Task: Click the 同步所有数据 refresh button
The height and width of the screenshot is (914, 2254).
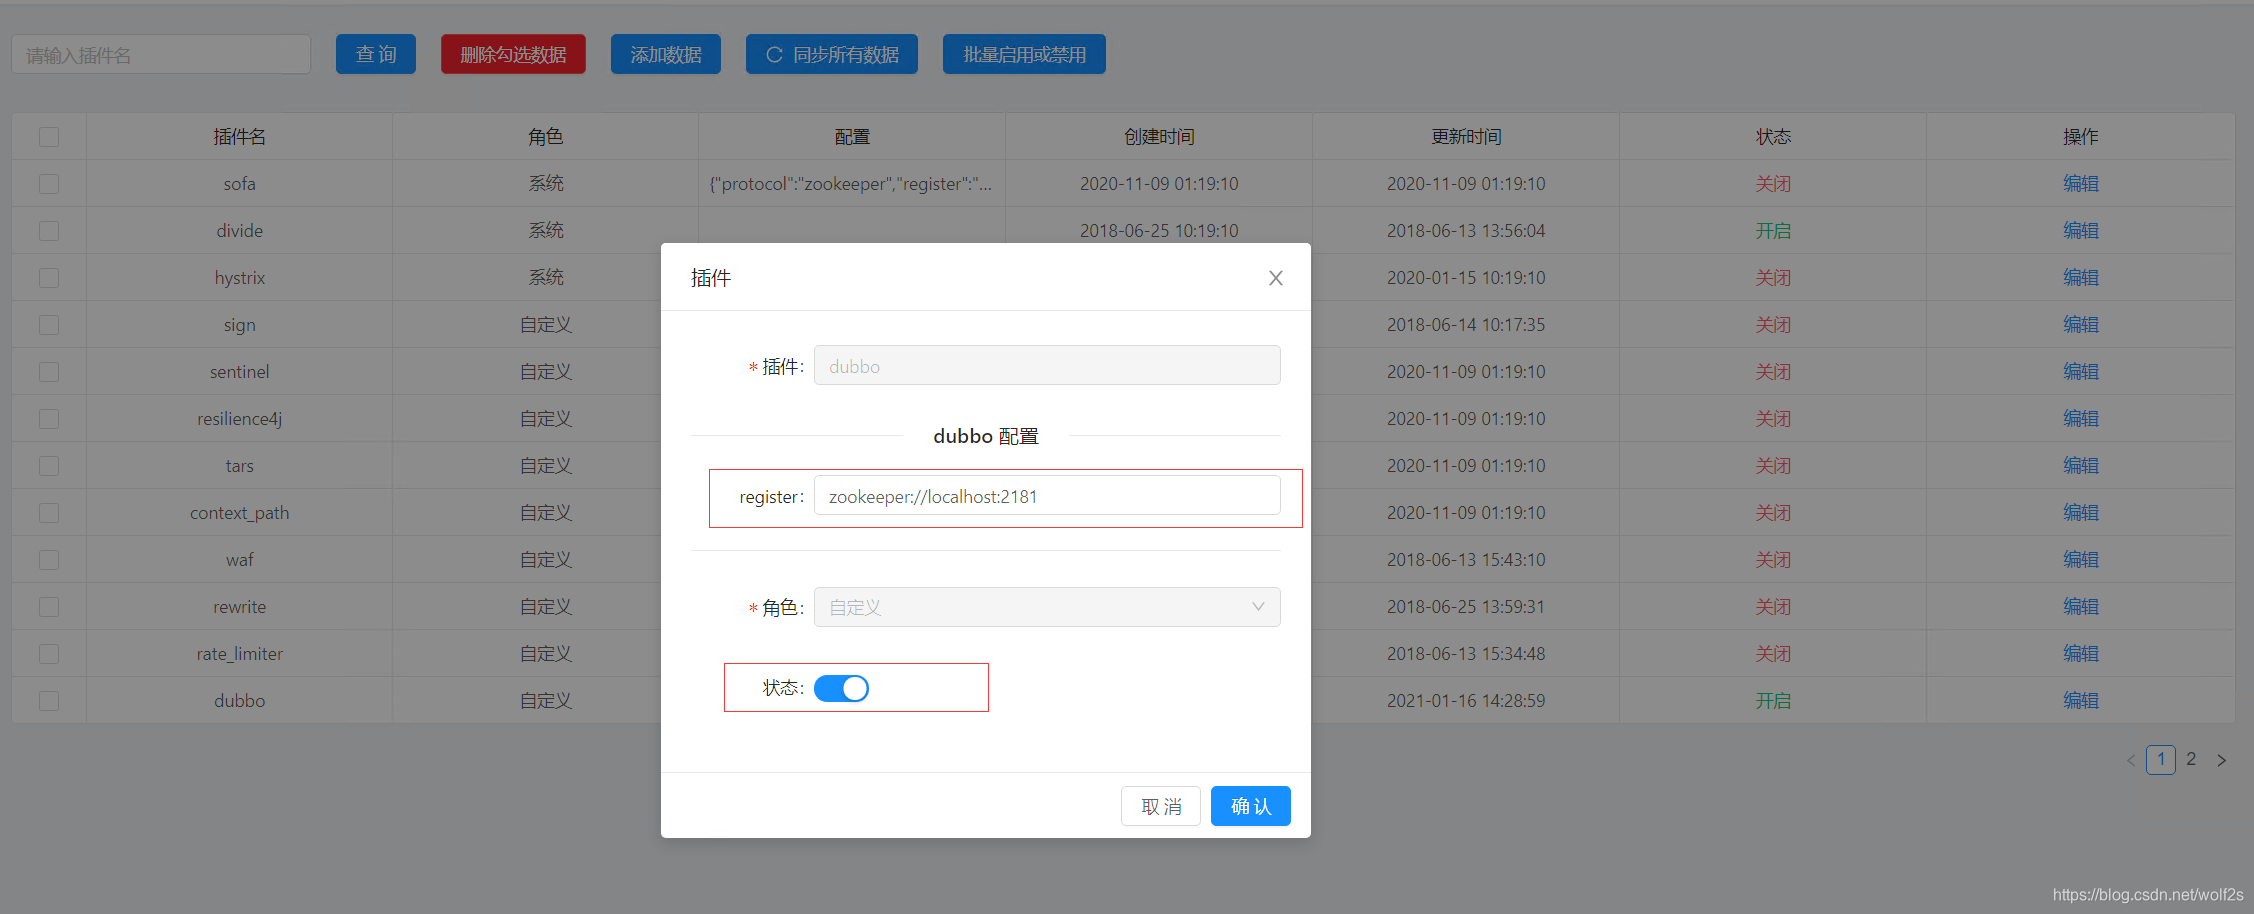Action: (x=832, y=54)
